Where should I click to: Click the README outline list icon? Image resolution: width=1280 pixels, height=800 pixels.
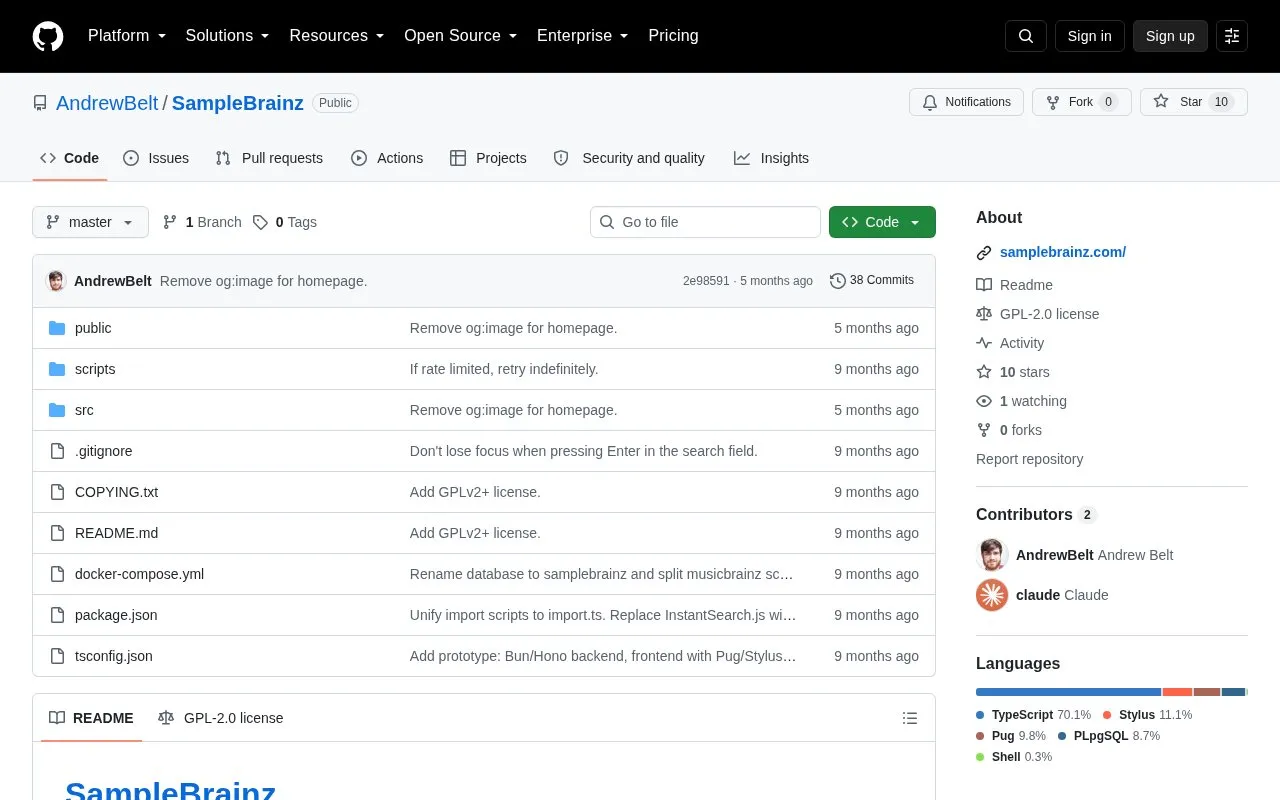[910, 718]
